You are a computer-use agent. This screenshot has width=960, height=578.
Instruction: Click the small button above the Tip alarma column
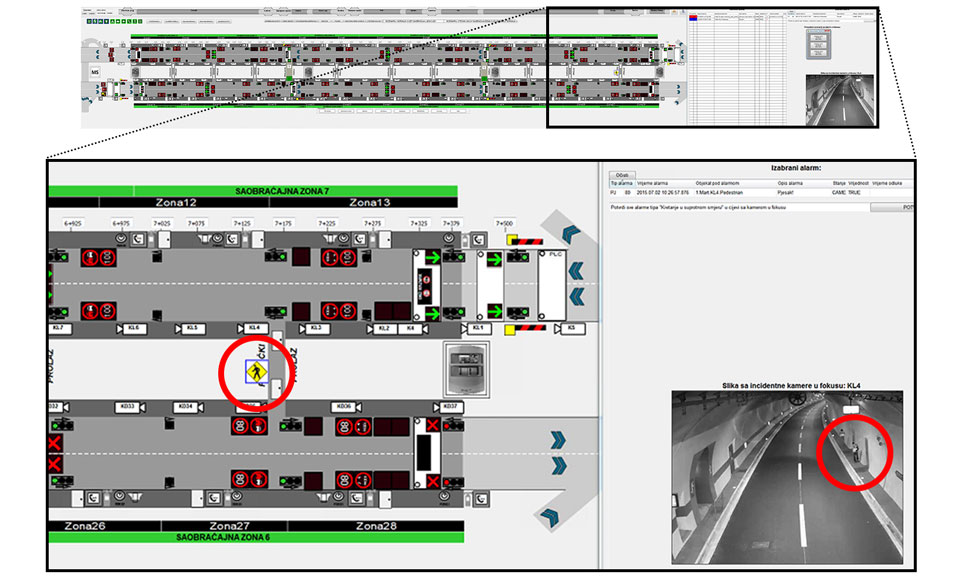622,175
